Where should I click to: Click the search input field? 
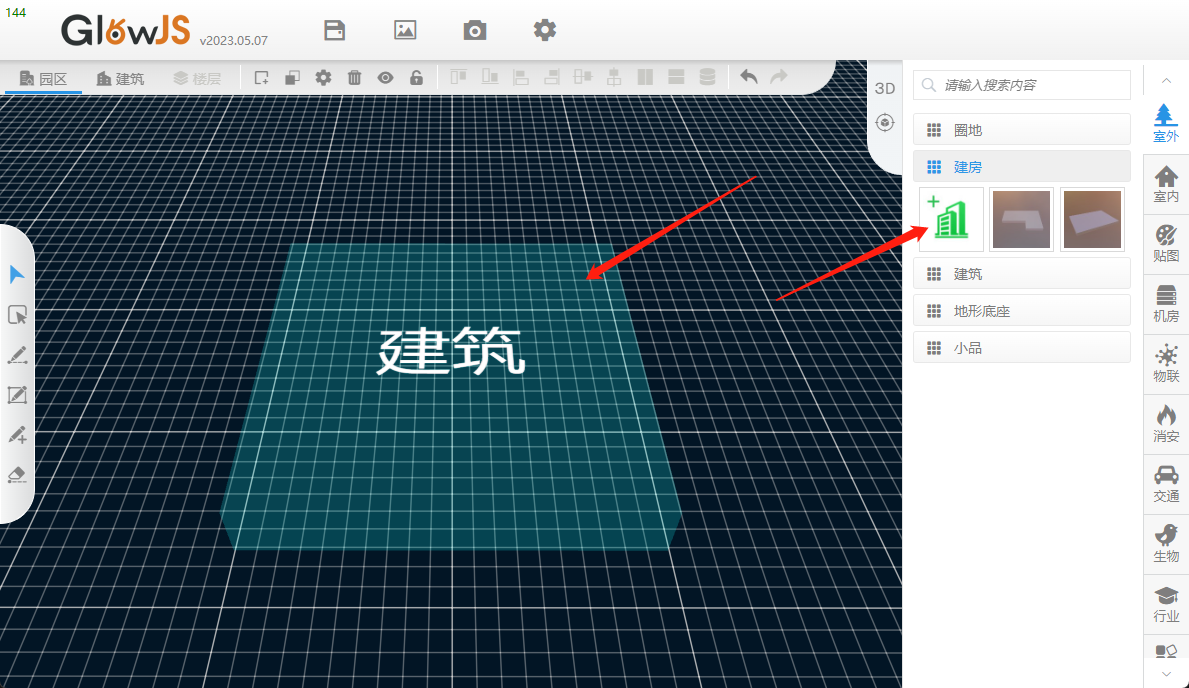point(1030,85)
